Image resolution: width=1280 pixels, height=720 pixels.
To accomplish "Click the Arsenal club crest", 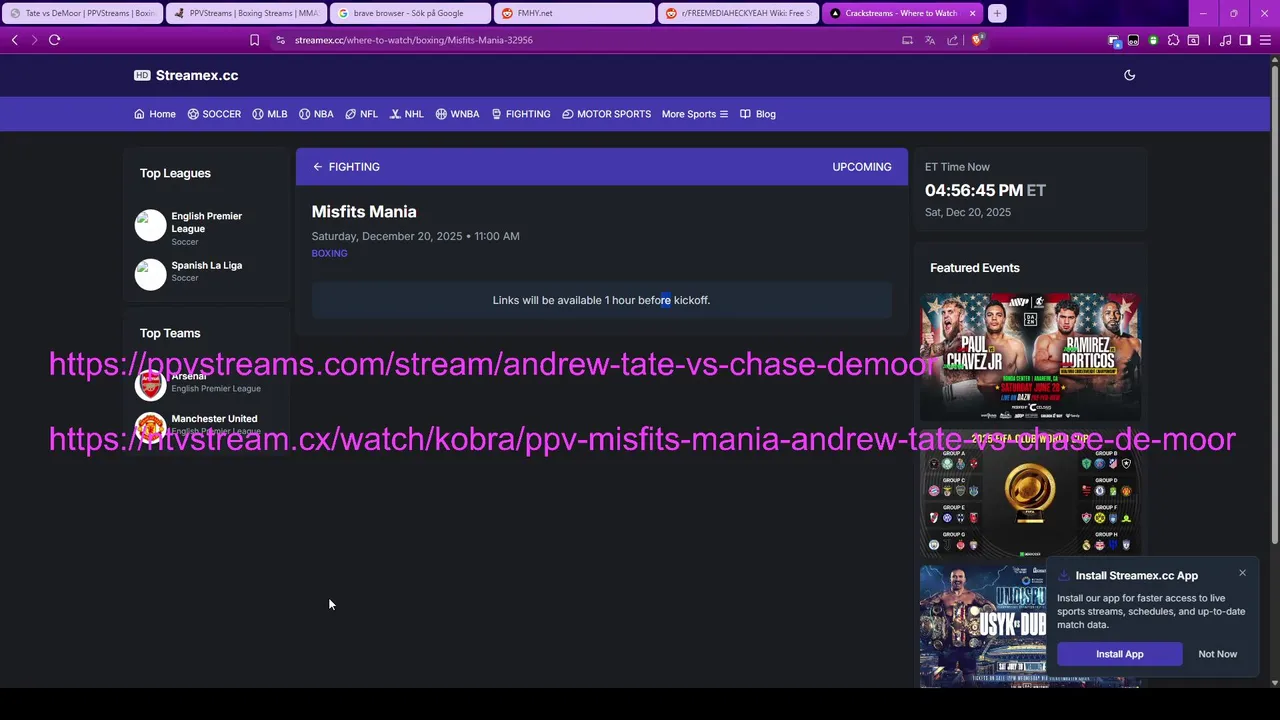I will [x=151, y=384].
